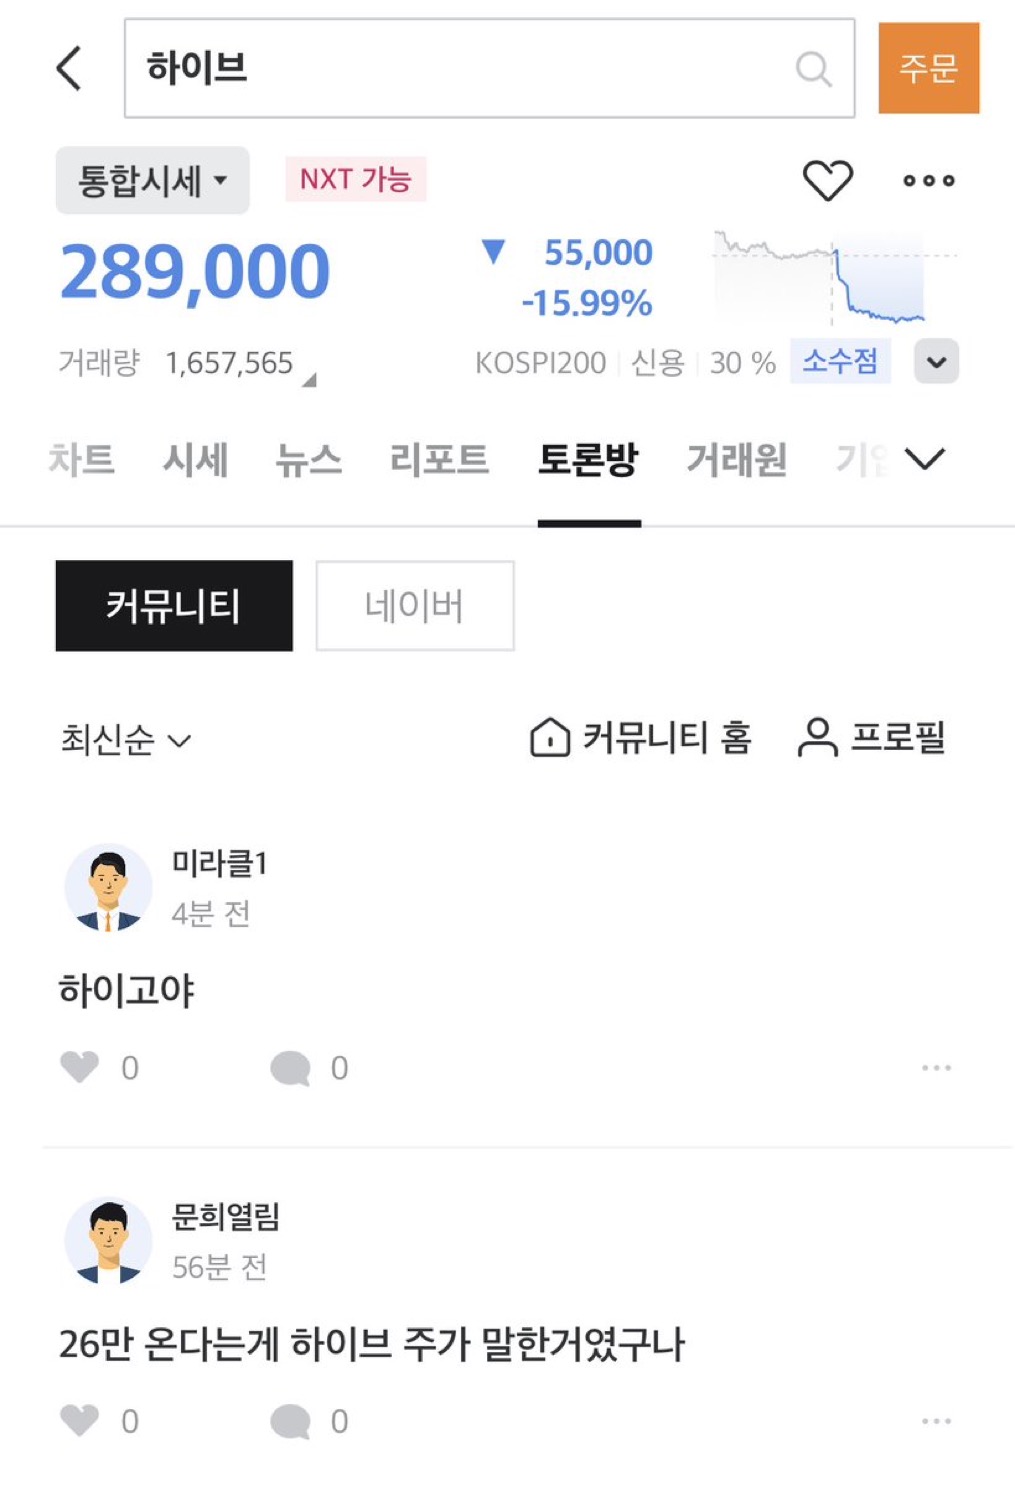1015x1486 pixels.
Task: Open comments on the 문희열림 post
Action: pyautogui.click(x=291, y=1421)
